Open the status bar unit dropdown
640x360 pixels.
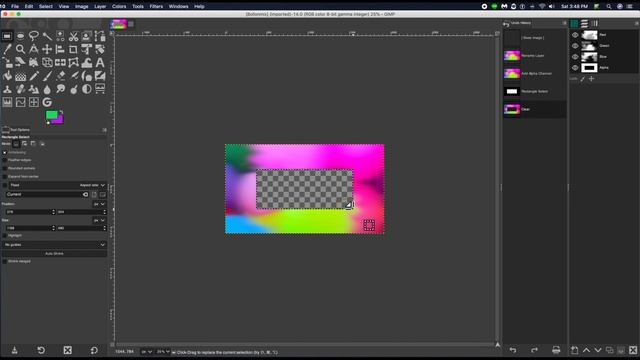(147, 352)
